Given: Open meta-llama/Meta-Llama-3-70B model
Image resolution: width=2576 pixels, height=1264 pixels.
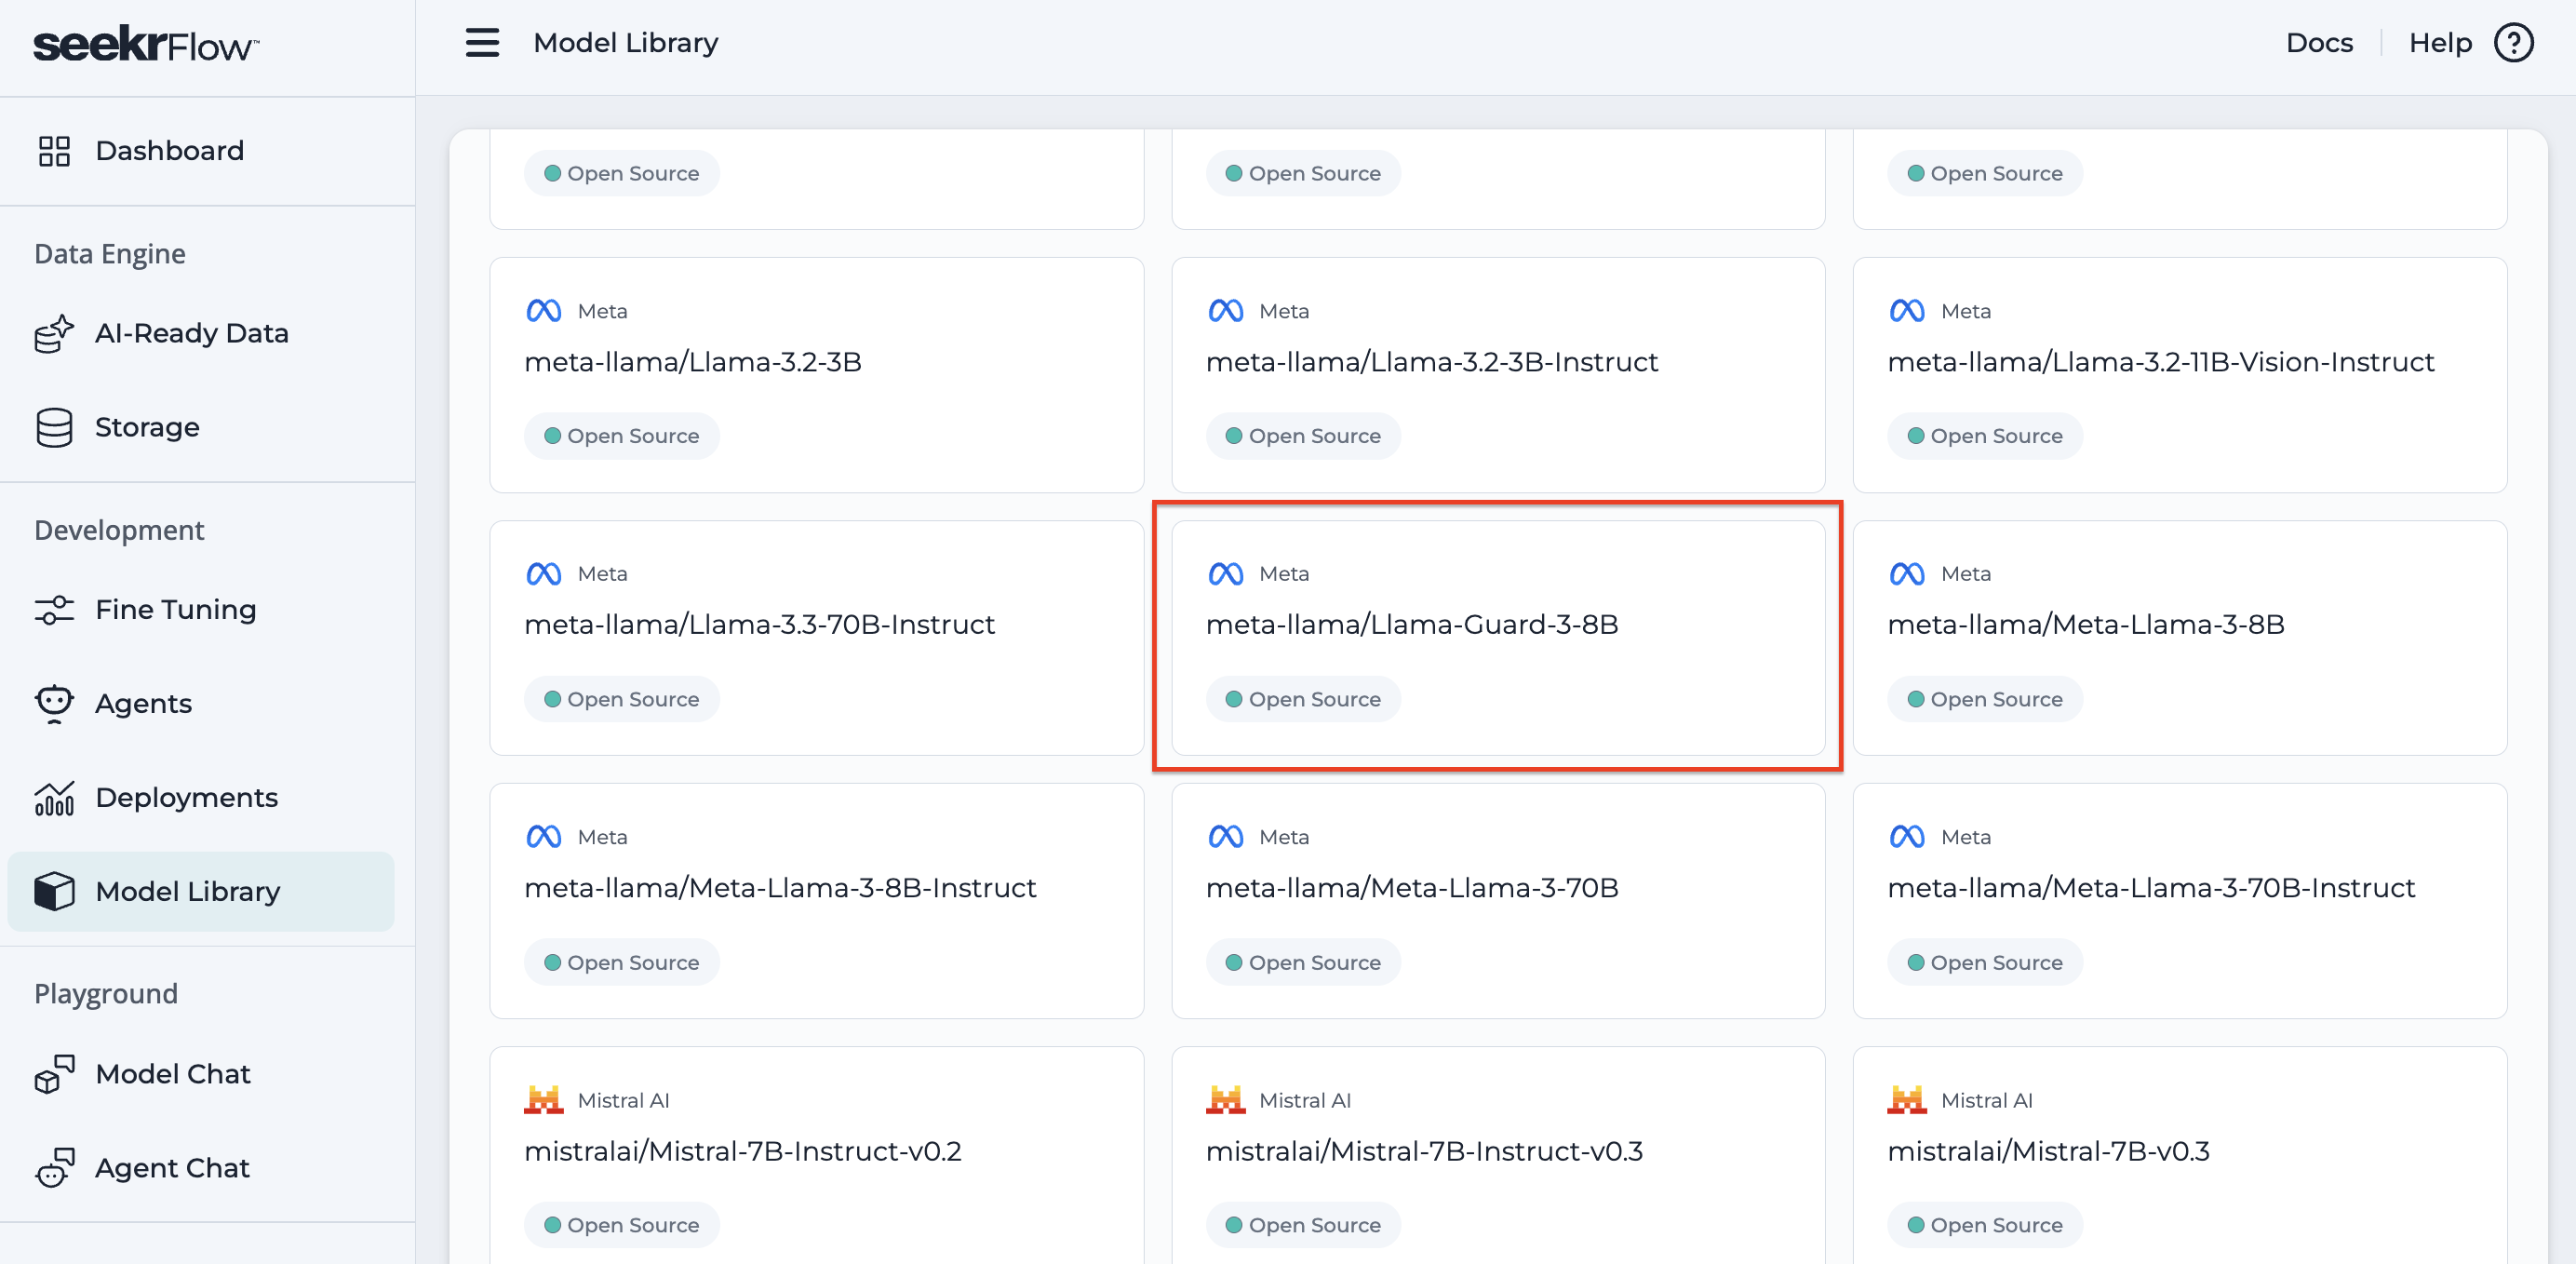Looking at the screenshot, I should 1498,901.
